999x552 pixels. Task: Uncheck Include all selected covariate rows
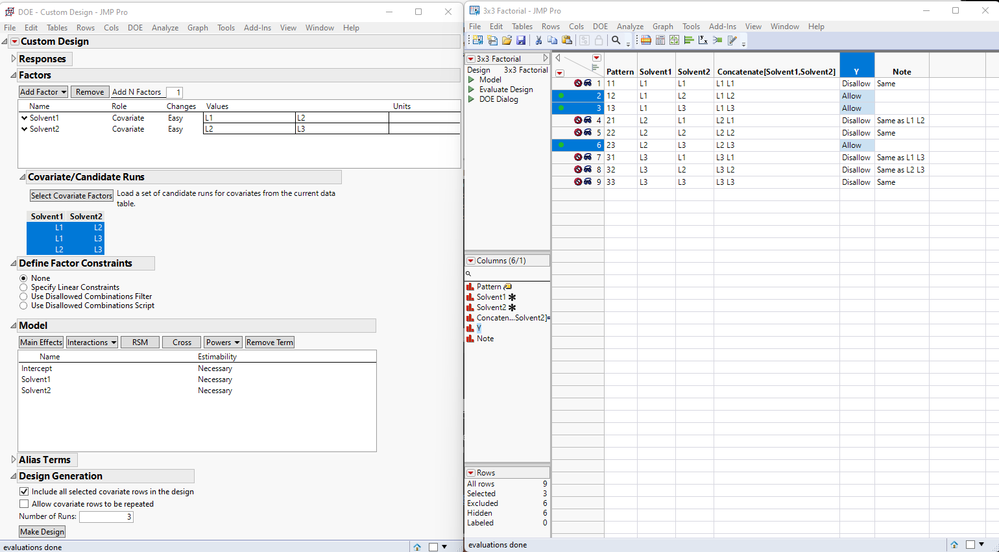(x=24, y=491)
